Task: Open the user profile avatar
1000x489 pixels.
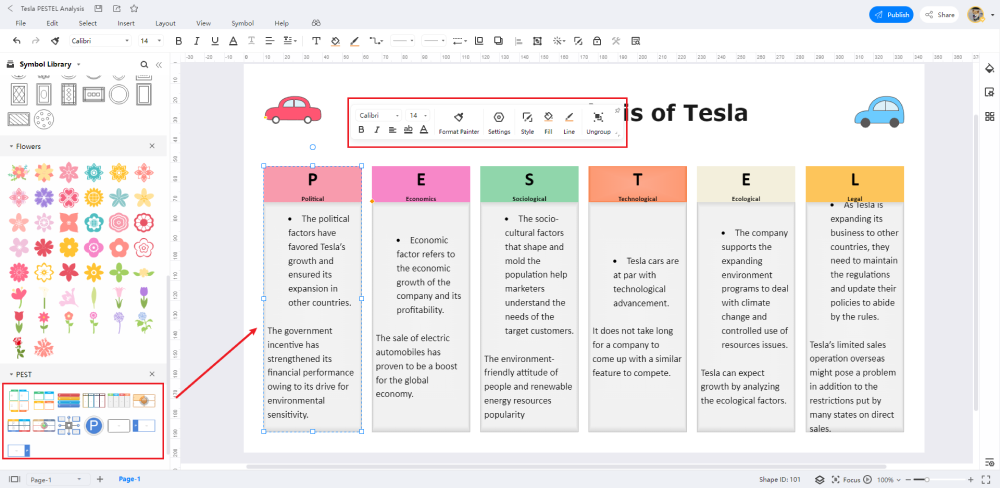Action: point(976,15)
